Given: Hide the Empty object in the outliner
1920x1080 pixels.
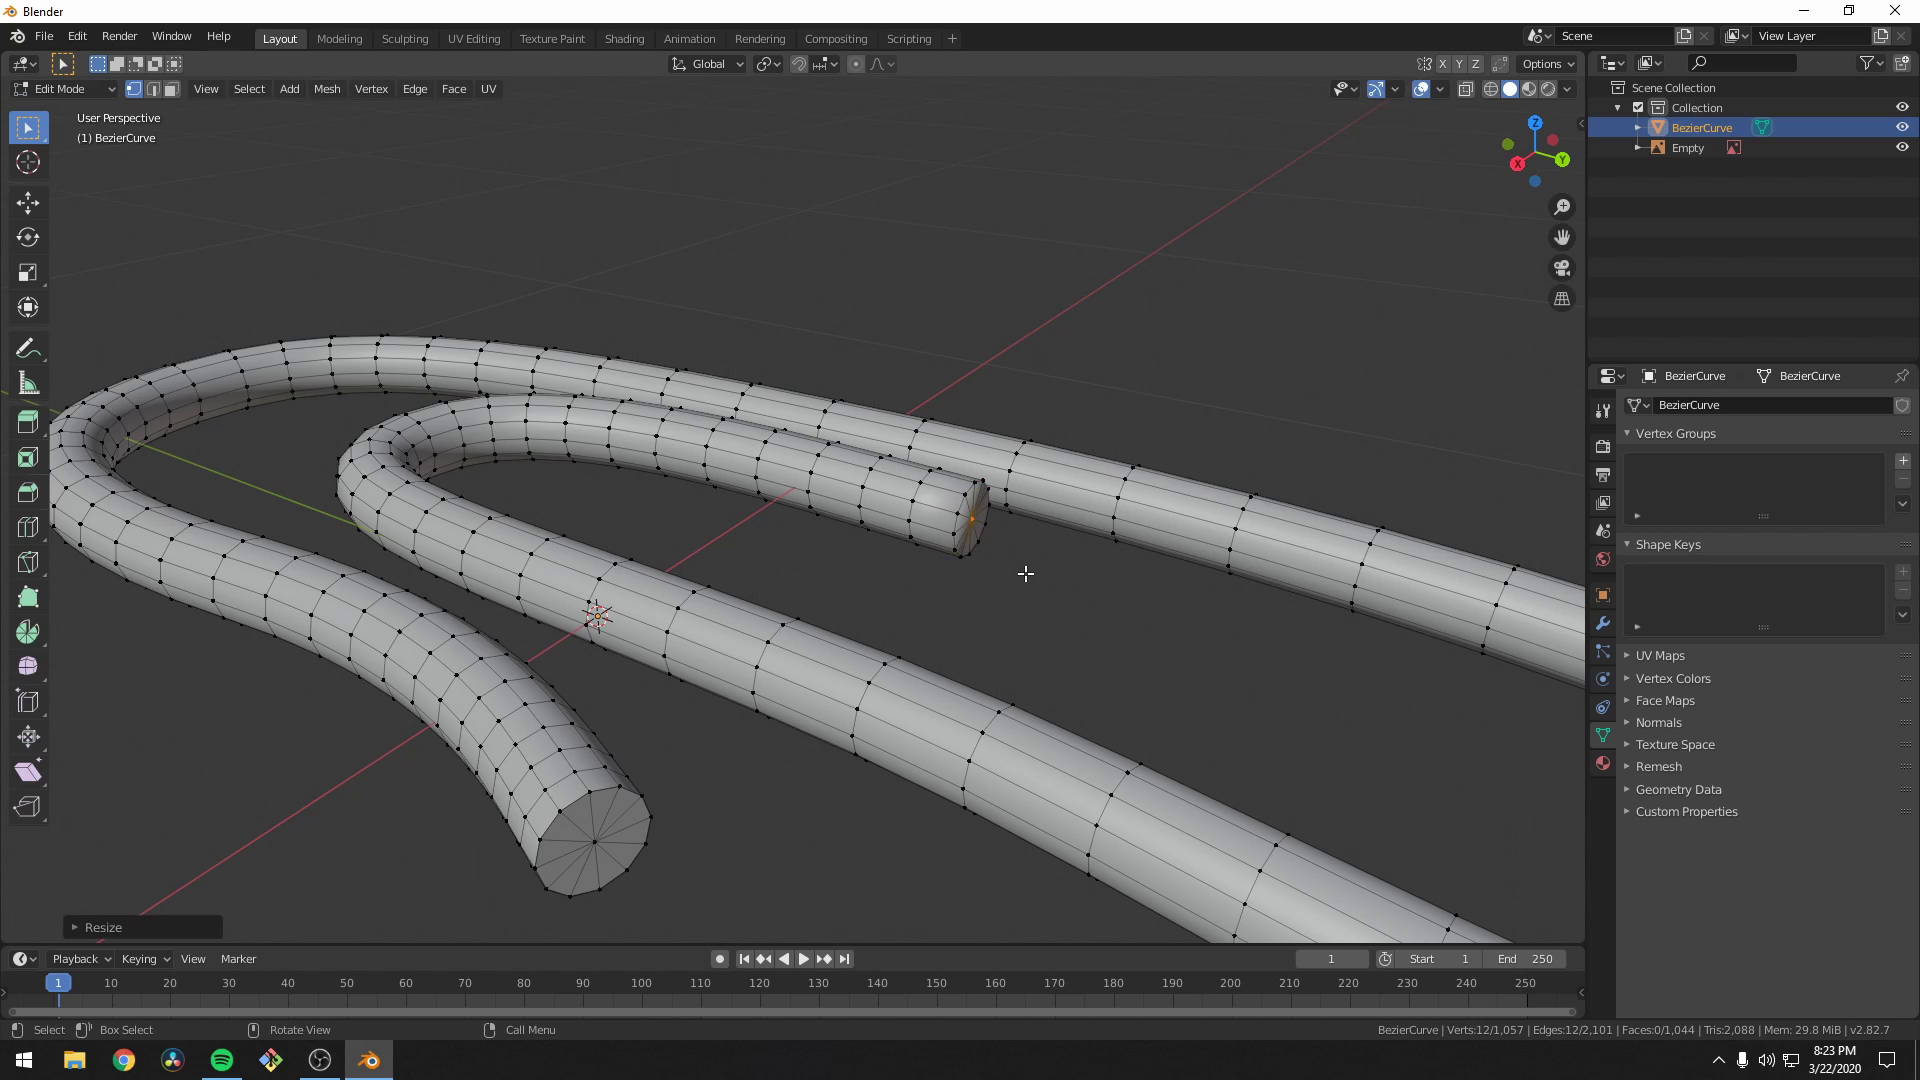Looking at the screenshot, I should click(1903, 147).
